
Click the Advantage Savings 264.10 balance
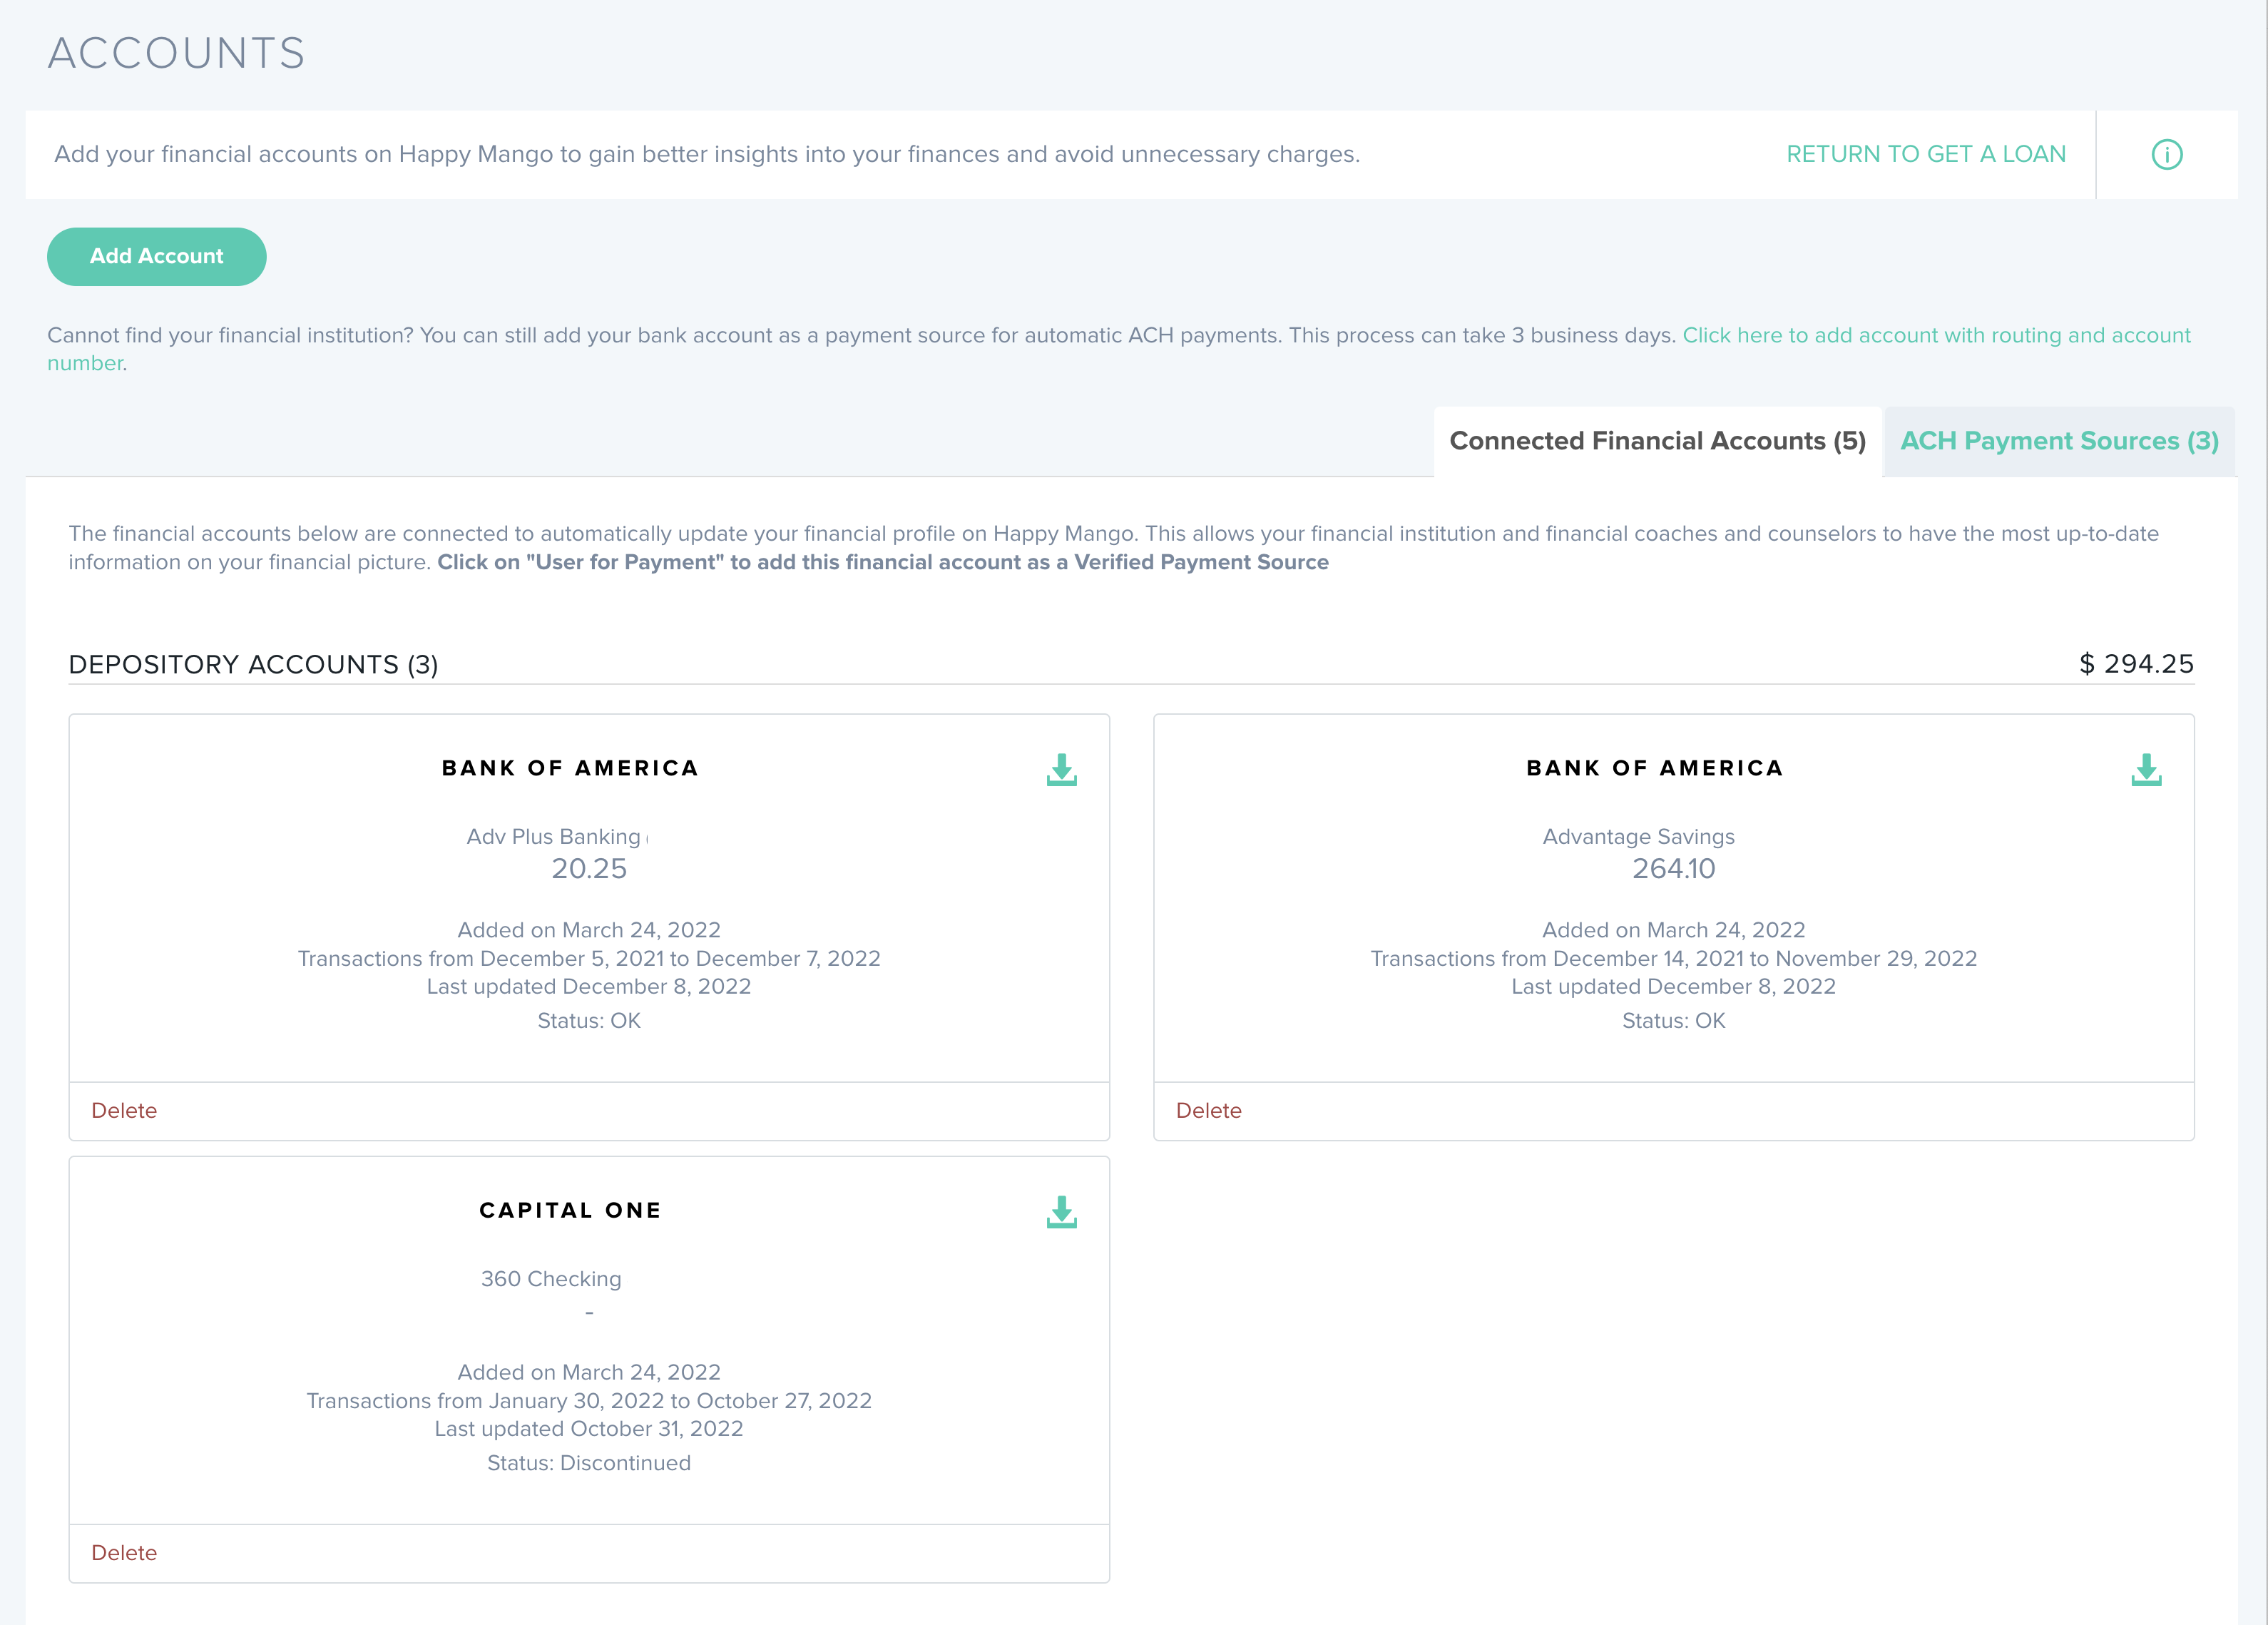point(1673,869)
